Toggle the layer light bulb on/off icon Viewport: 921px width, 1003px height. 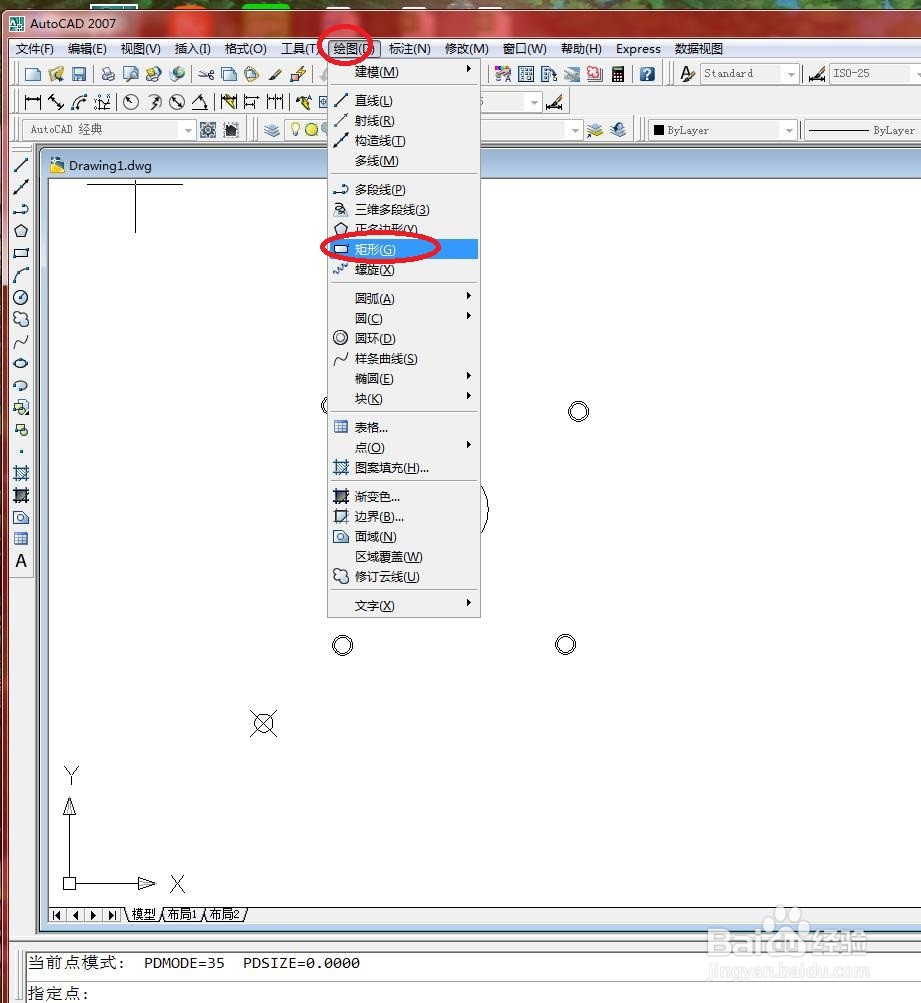tap(295, 130)
